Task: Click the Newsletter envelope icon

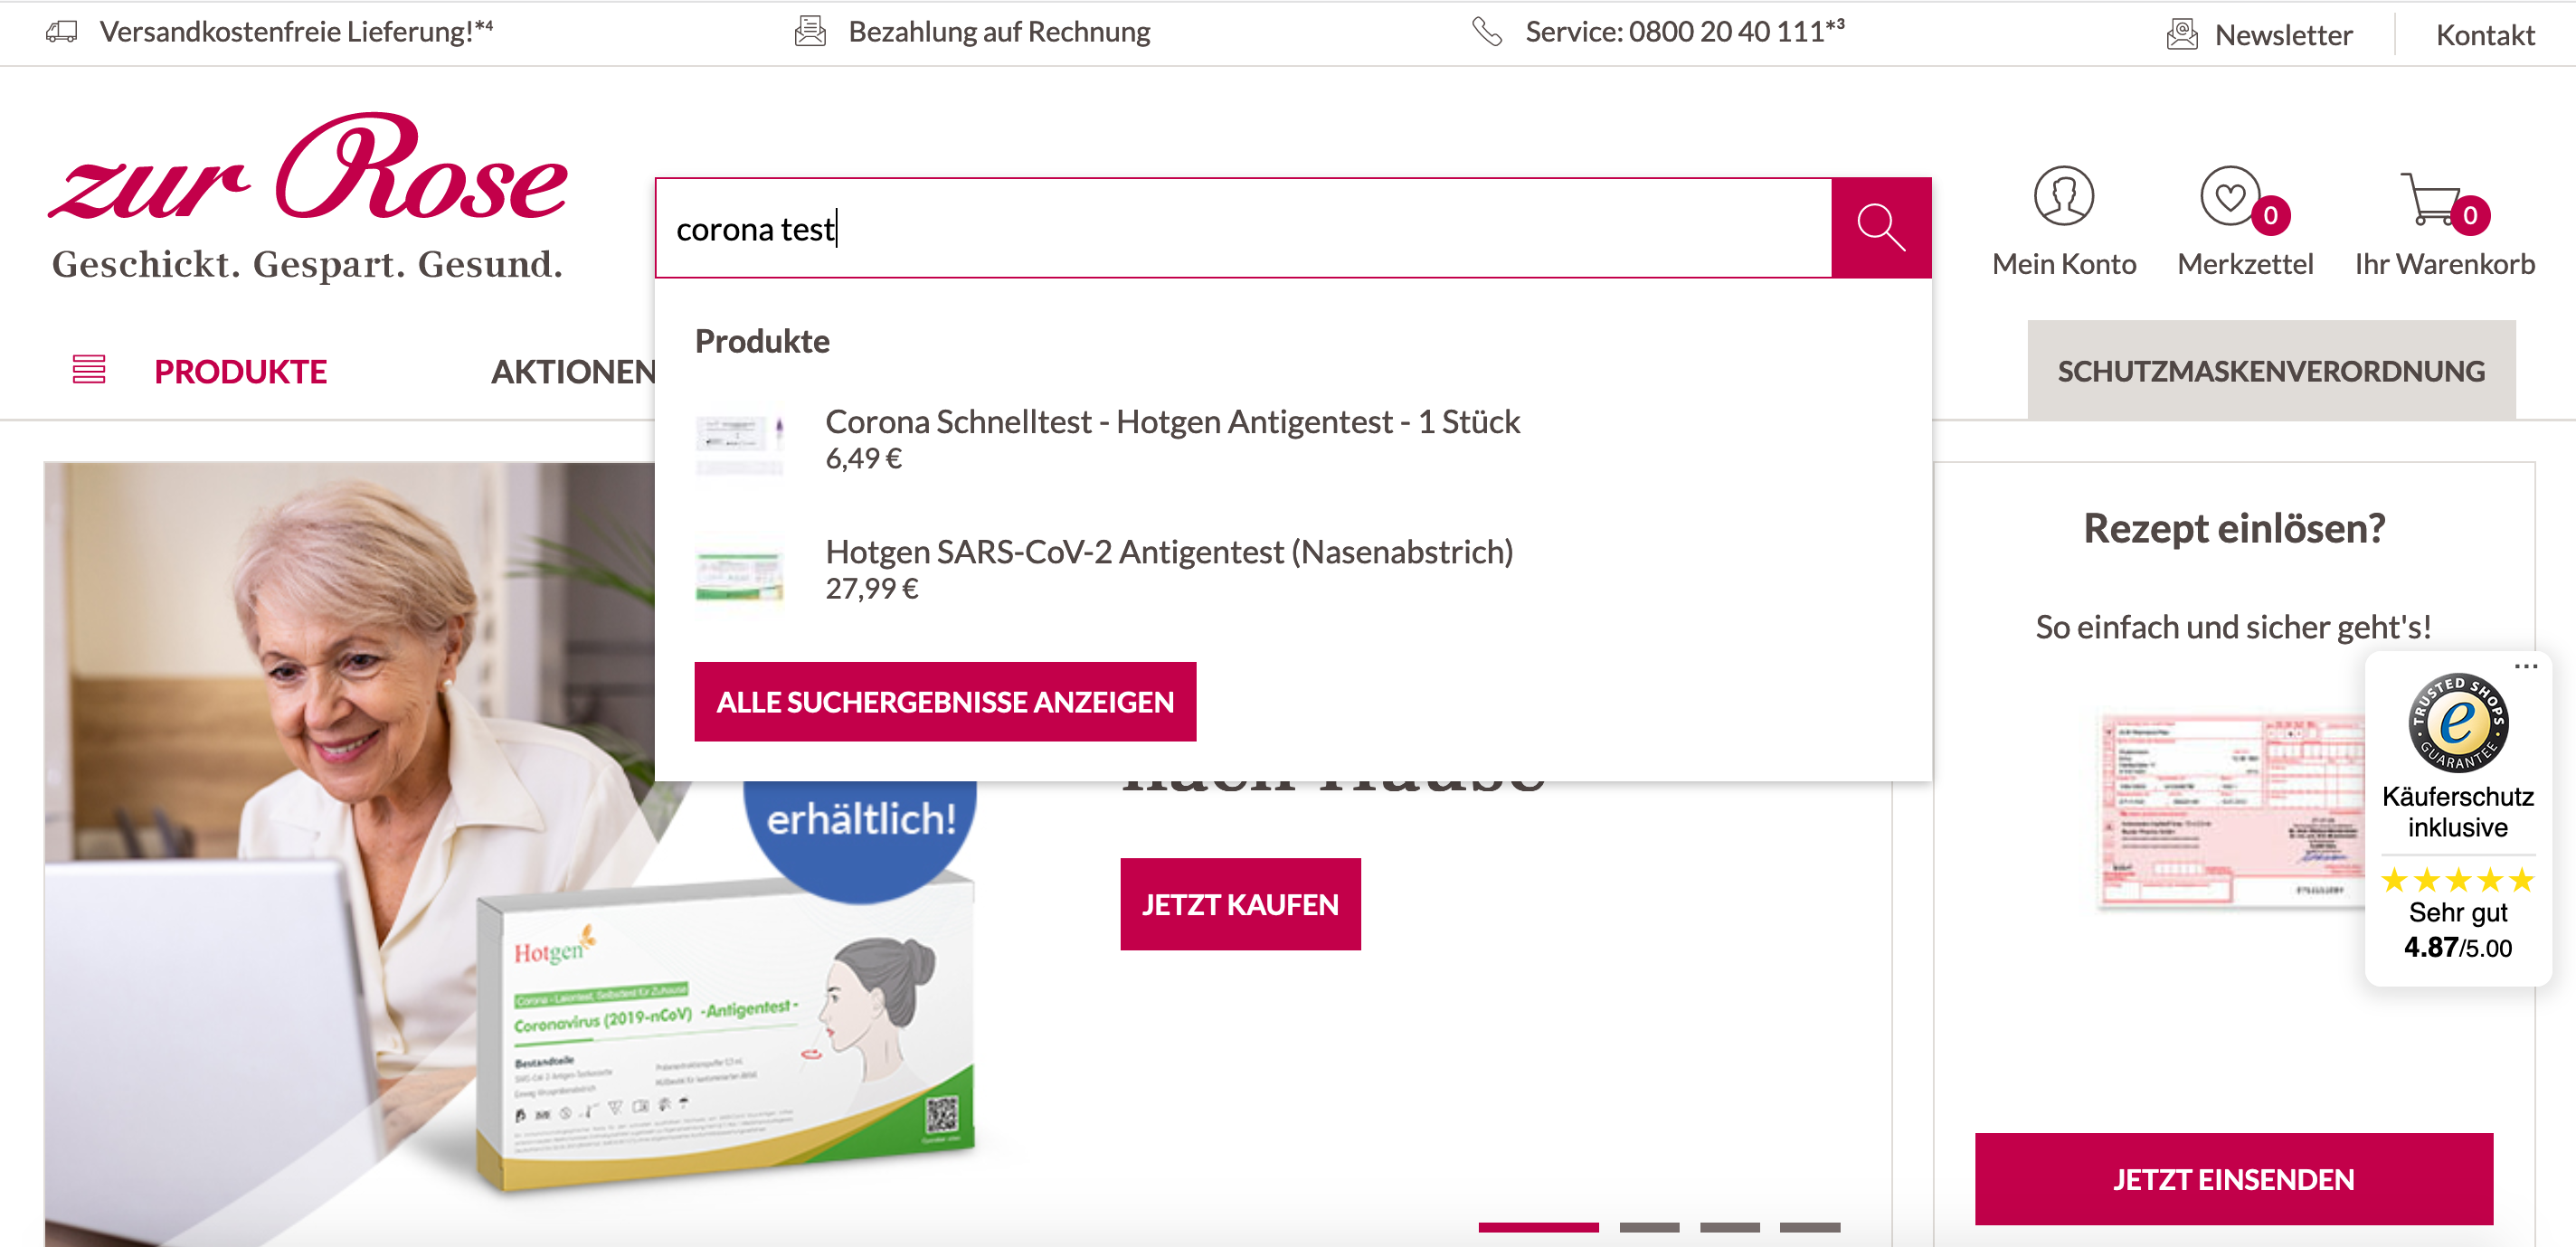Action: (x=2181, y=34)
